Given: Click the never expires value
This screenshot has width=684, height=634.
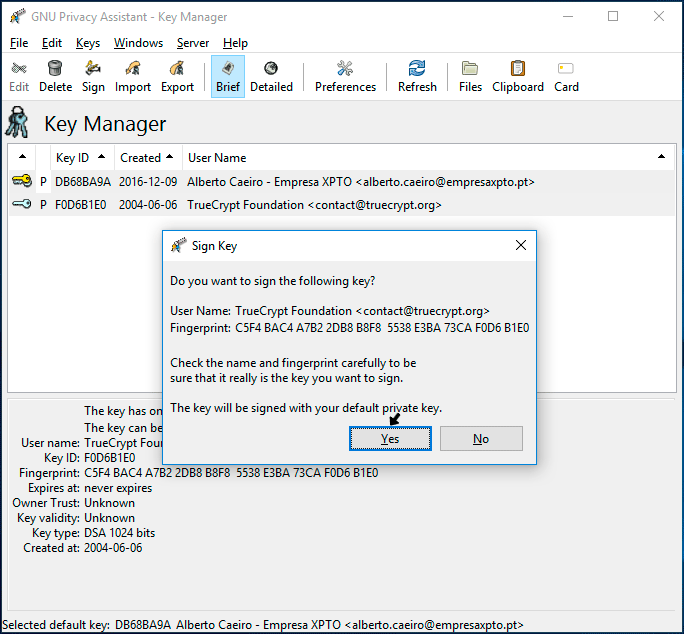Looking at the screenshot, I should tap(118, 488).
